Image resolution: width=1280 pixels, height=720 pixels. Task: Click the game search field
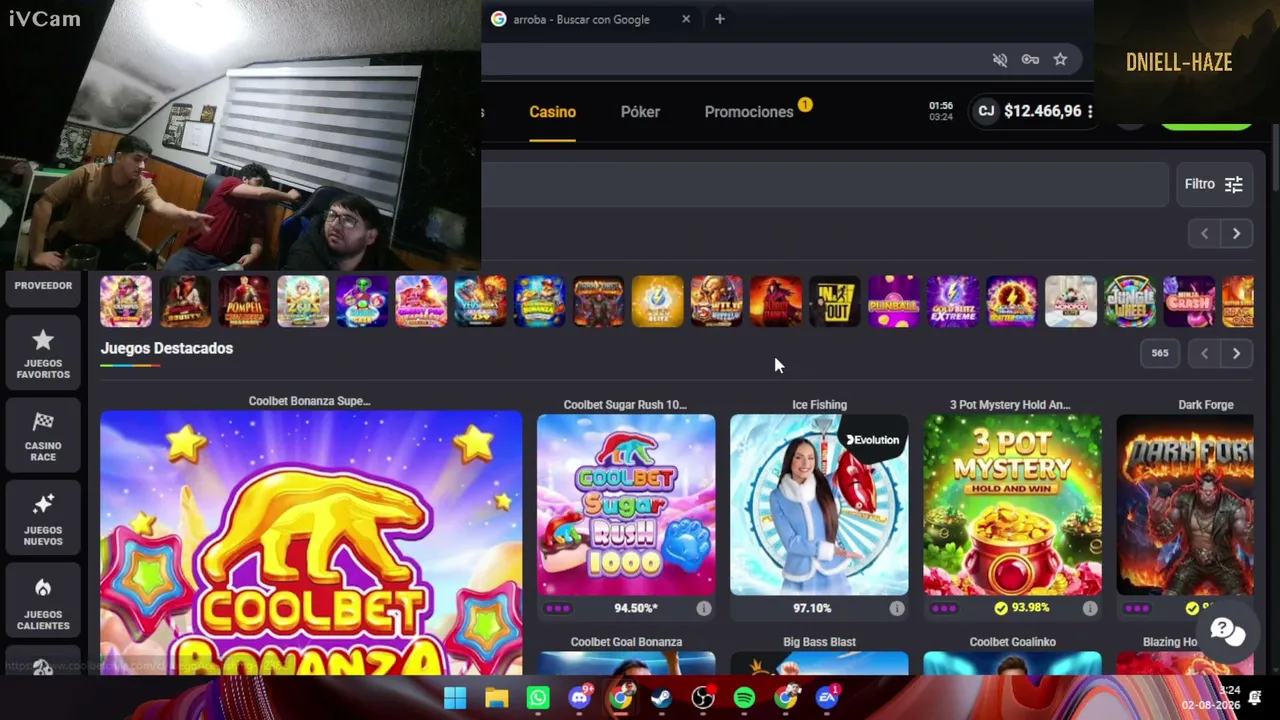825,184
